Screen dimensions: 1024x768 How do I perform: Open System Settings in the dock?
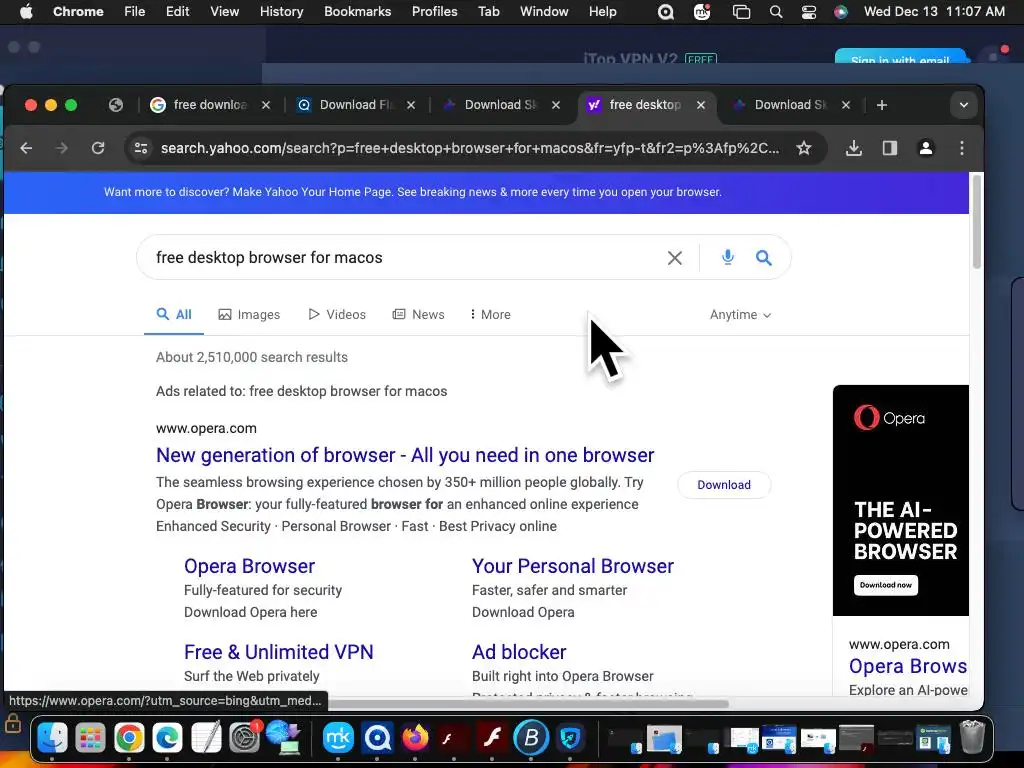tap(245, 738)
